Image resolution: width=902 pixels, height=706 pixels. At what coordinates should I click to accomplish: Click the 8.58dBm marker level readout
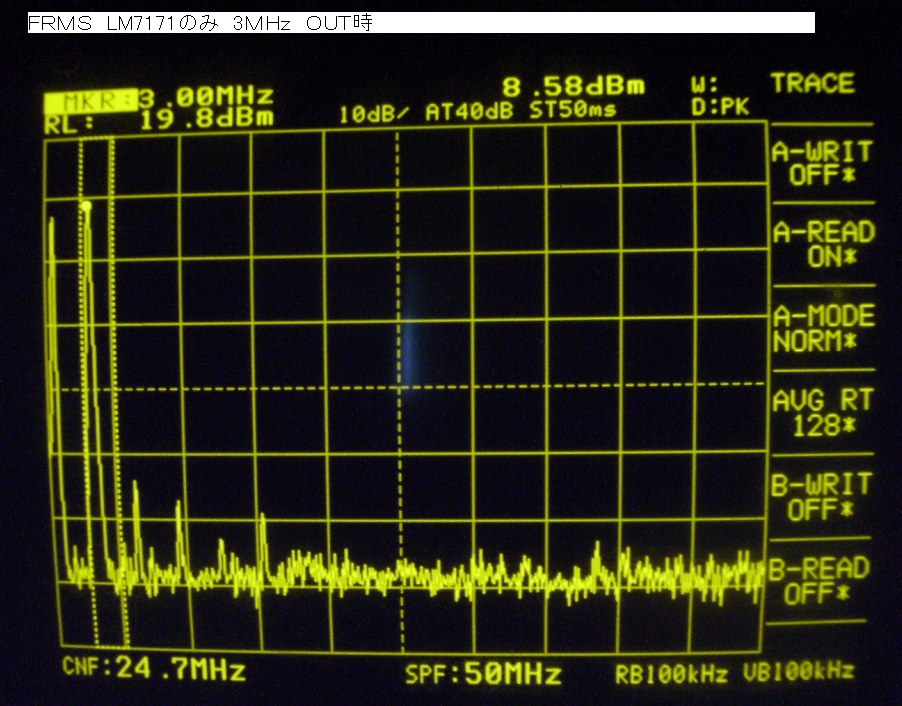point(574,87)
